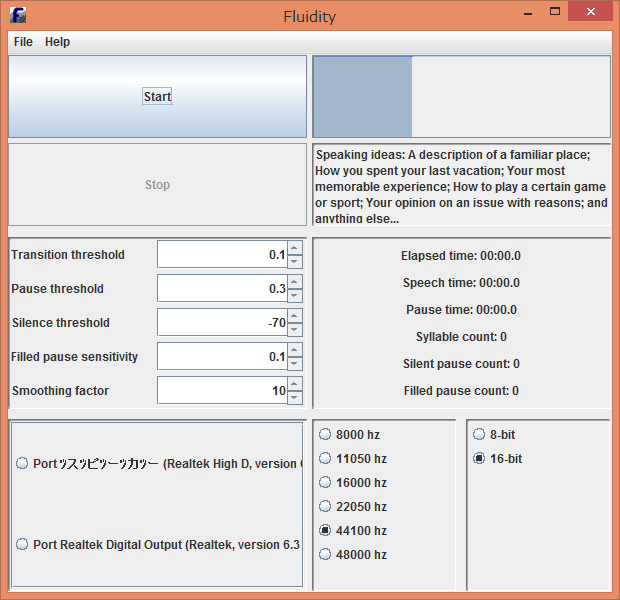The height and width of the screenshot is (600, 620).
Task: Click the audio level meter bar
Action: point(461,97)
